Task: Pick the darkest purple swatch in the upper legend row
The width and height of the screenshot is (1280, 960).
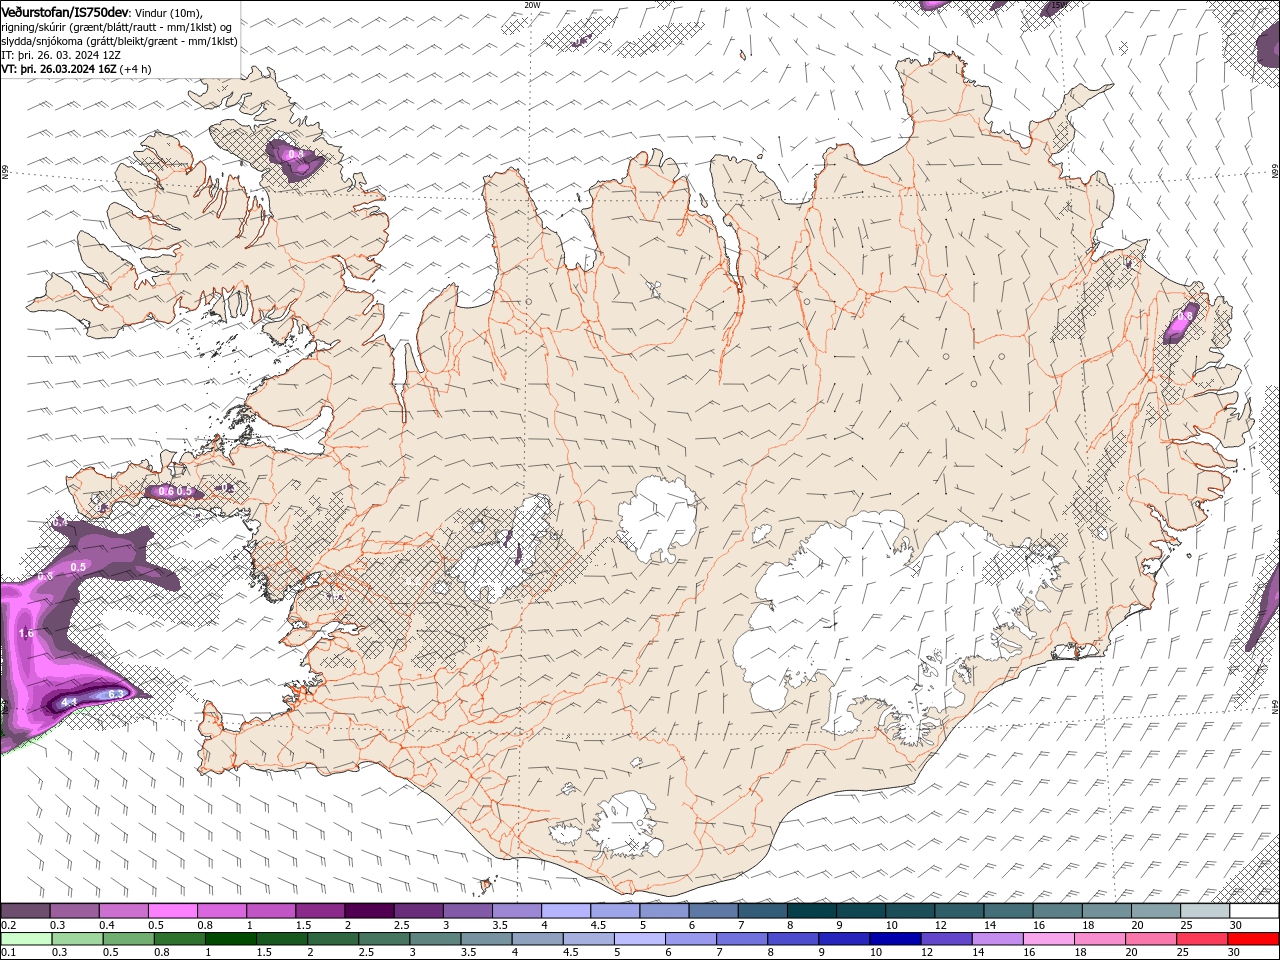Action: [368, 911]
